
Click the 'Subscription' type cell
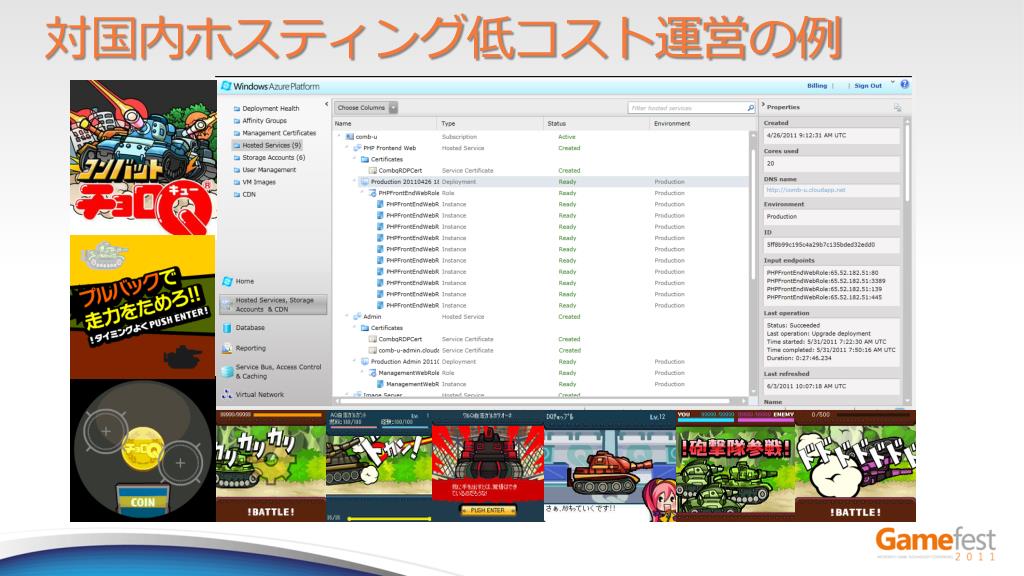tap(459, 137)
